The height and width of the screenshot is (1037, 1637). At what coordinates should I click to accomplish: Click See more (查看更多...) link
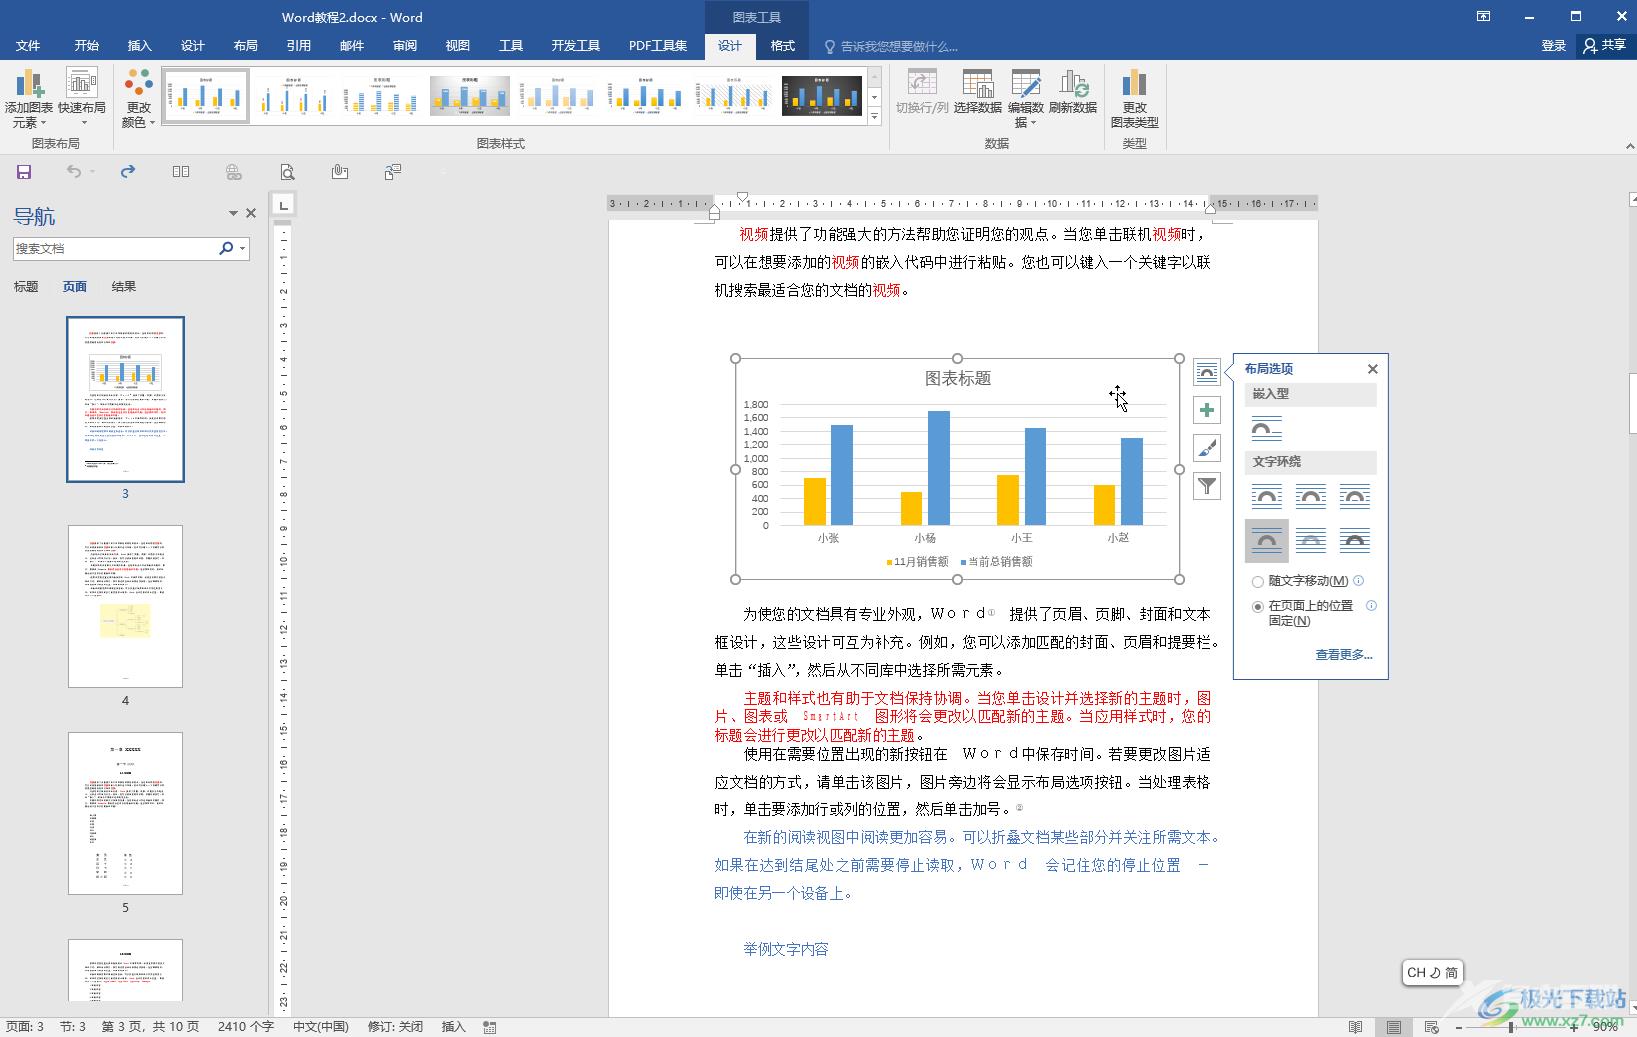pos(1343,655)
